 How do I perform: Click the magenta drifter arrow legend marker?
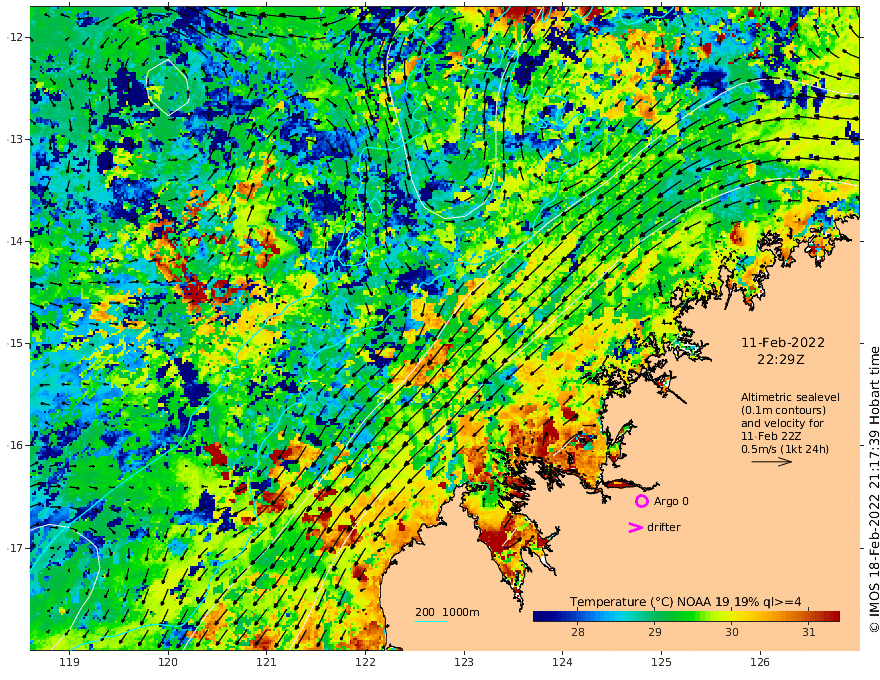635,527
